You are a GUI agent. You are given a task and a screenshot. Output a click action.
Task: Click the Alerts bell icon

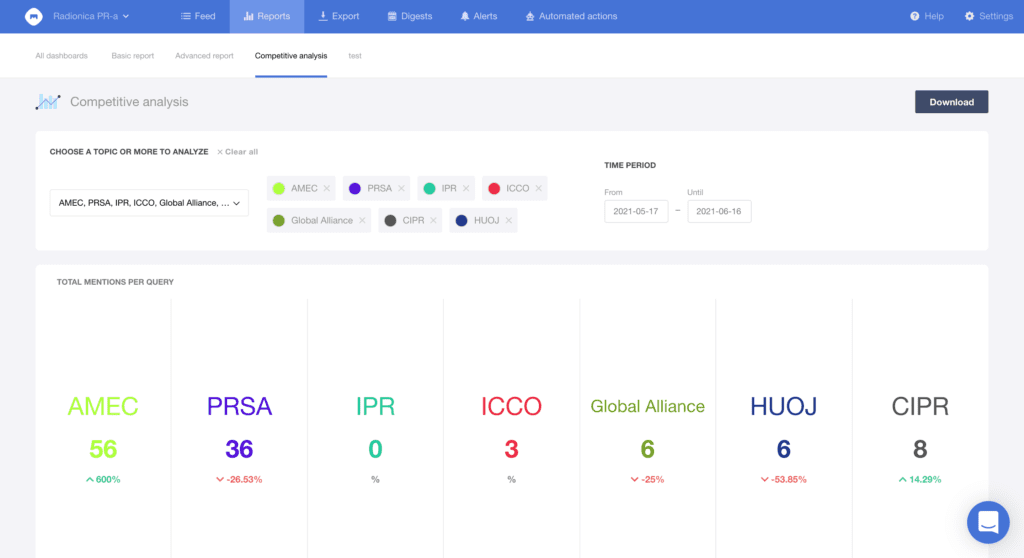[465, 17]
